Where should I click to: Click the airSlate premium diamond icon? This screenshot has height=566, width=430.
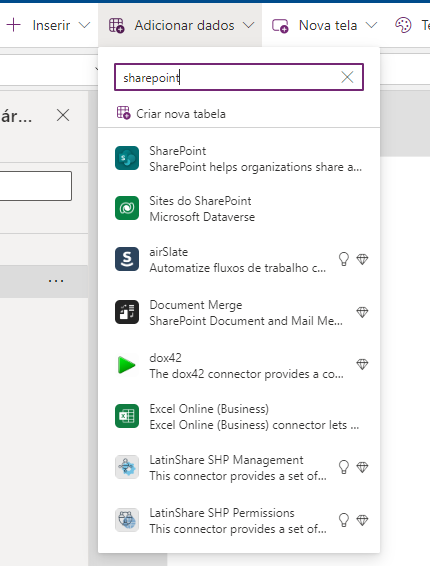pyautogui.click(x=362, y=259)
